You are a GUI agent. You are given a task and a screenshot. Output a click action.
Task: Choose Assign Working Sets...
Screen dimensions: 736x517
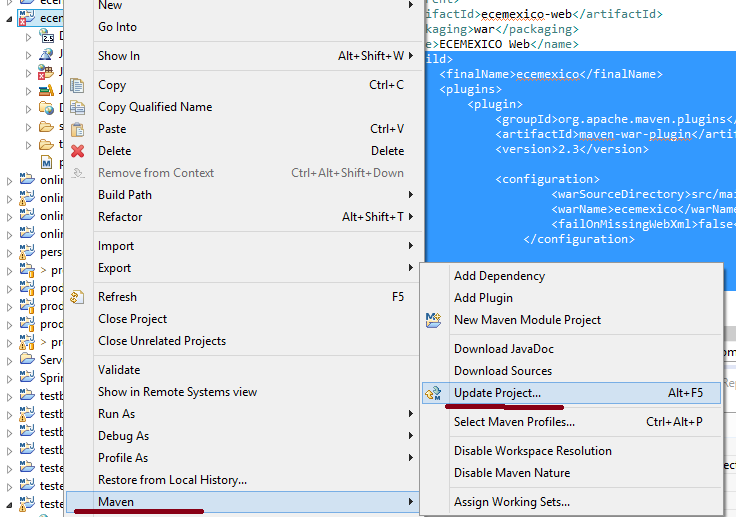coord(512,502)
